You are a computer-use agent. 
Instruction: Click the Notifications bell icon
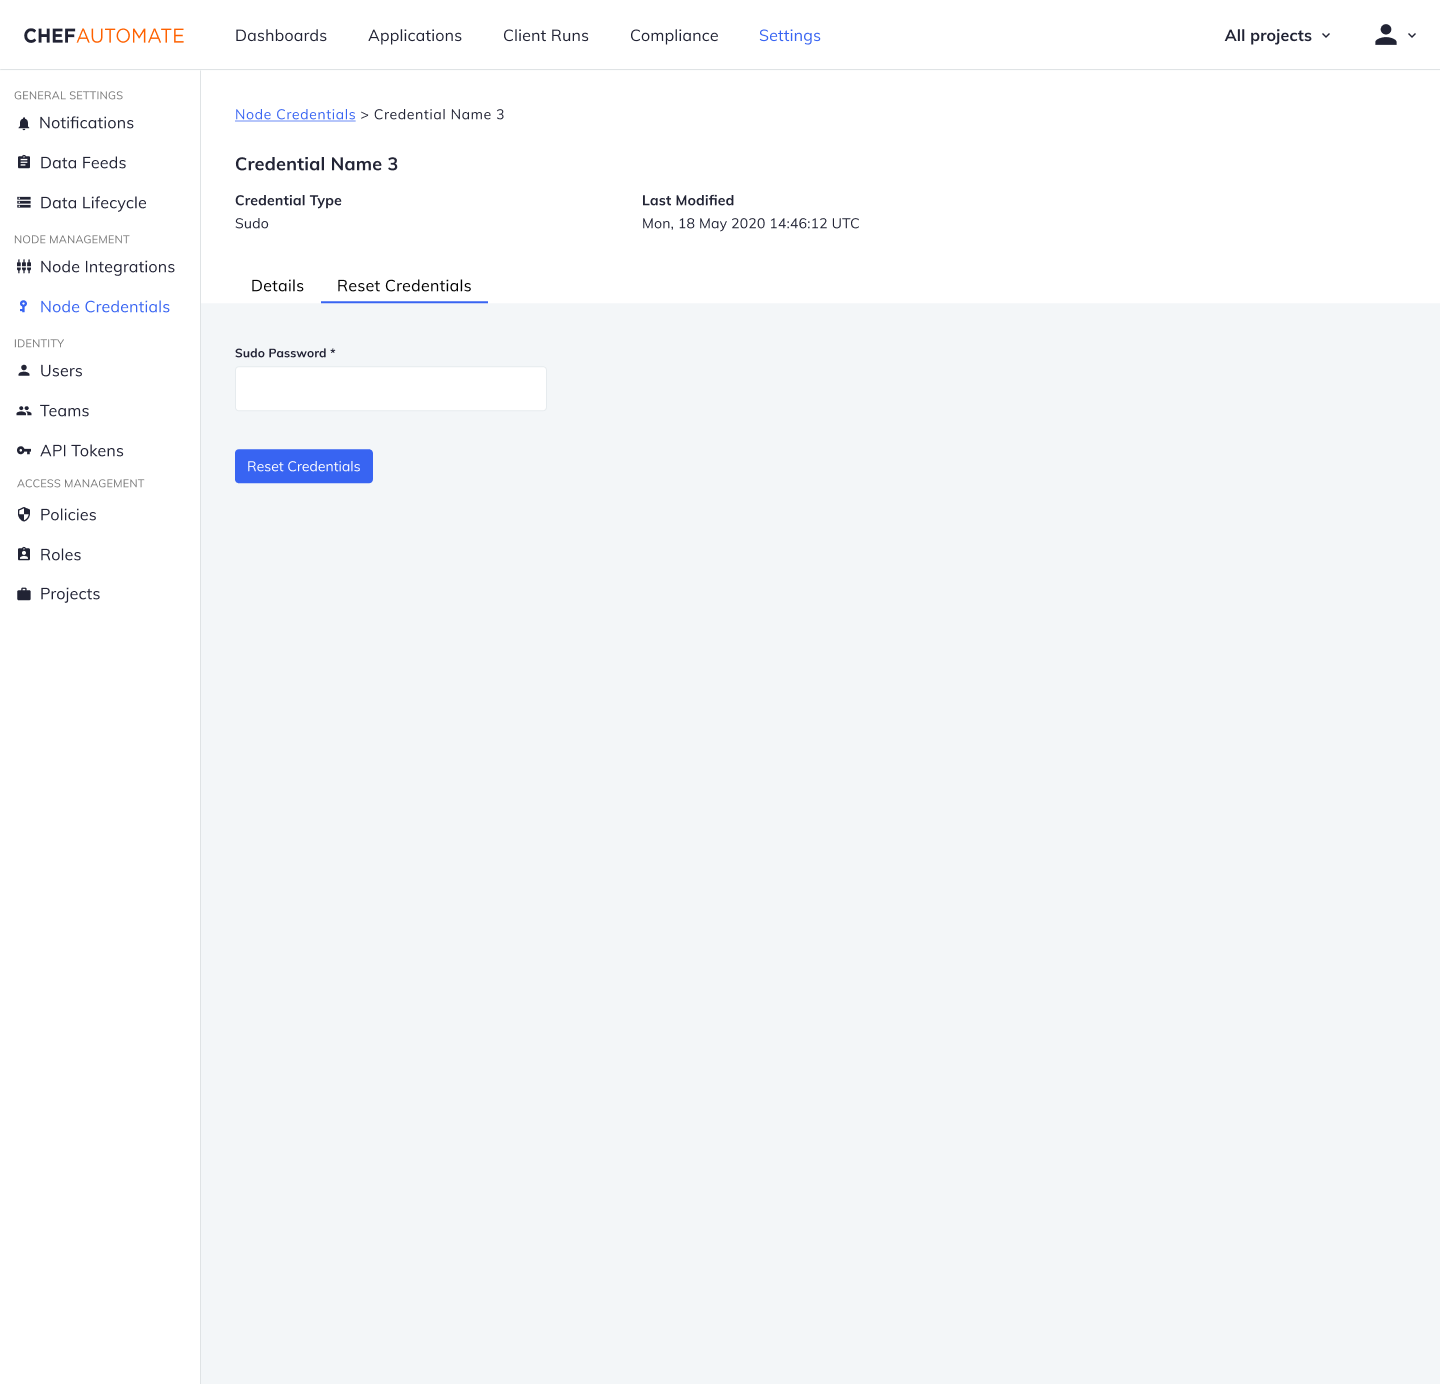24,122
